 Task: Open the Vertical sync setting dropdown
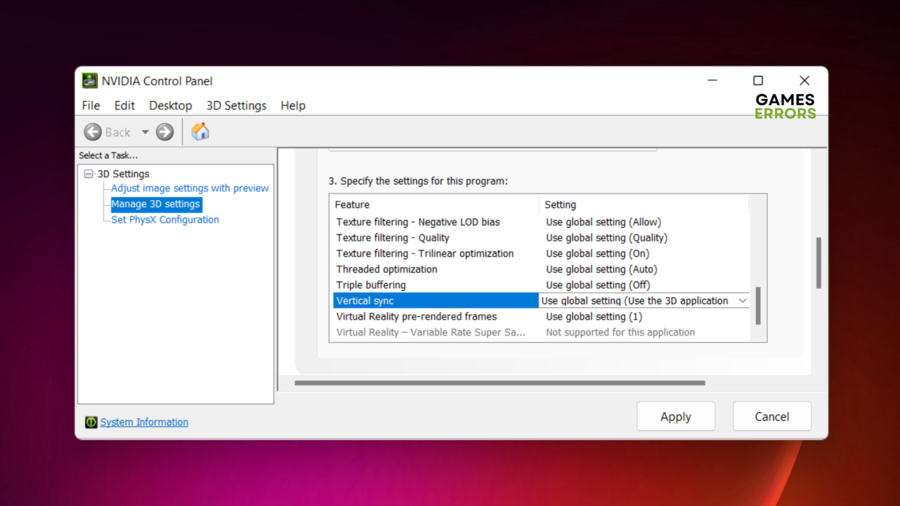pyautogui.click(x=742, y=301)
